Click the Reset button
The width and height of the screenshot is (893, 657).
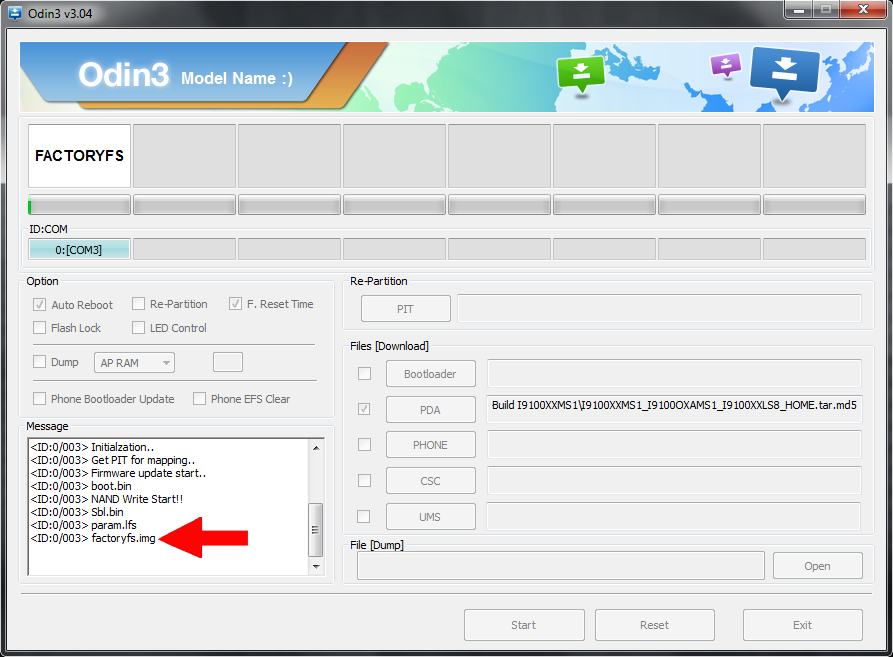655,625
